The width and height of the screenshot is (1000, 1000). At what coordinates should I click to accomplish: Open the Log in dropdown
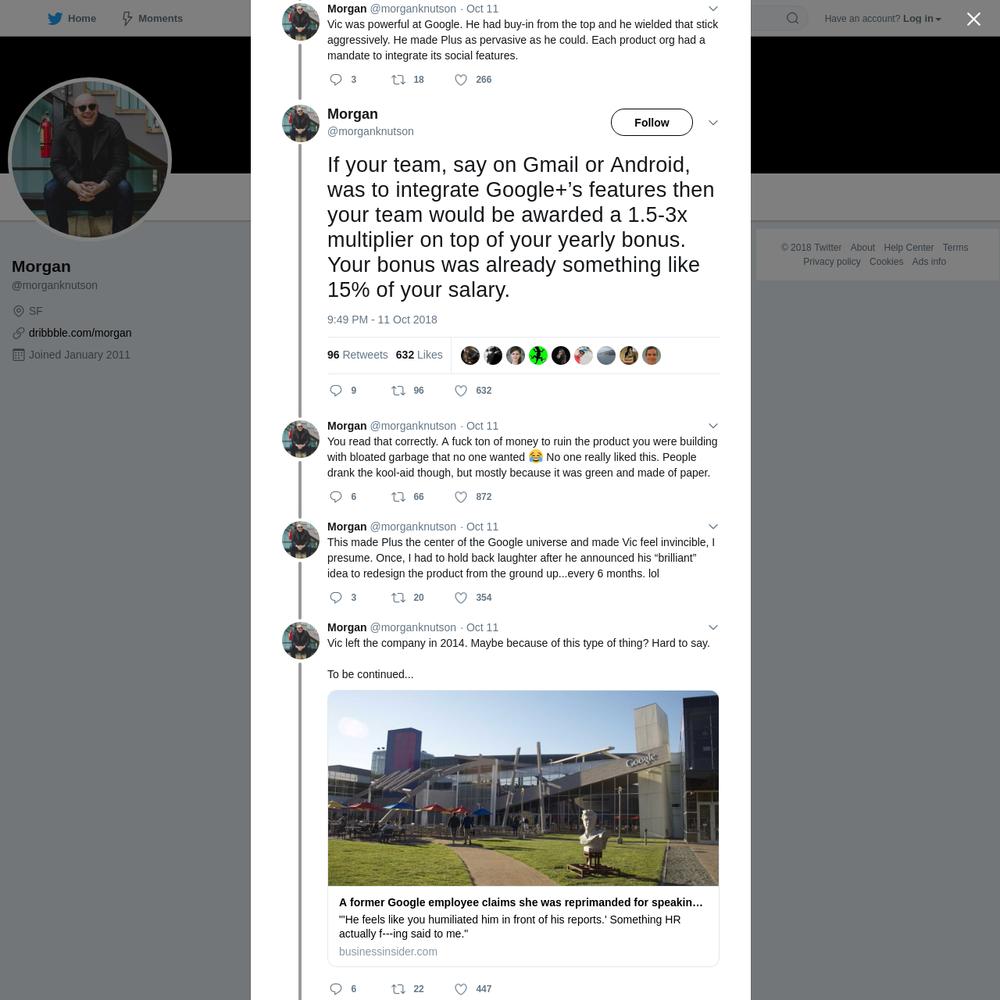(922, 18)
